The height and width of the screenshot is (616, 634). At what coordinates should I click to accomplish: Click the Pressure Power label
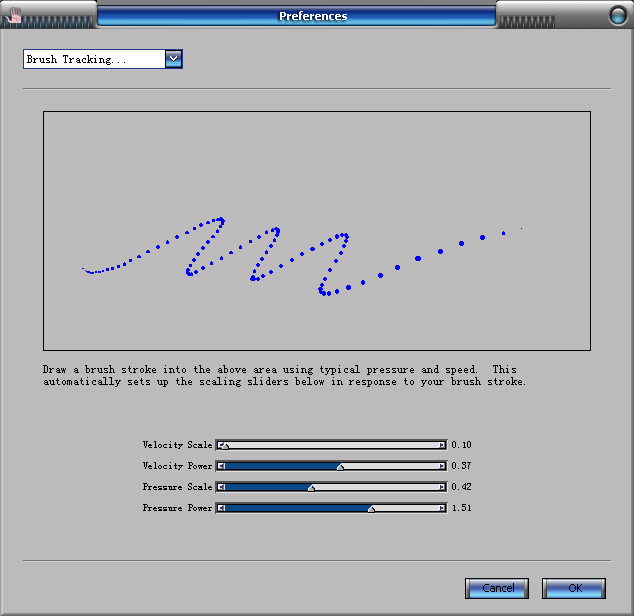click(x=177, y=508)
